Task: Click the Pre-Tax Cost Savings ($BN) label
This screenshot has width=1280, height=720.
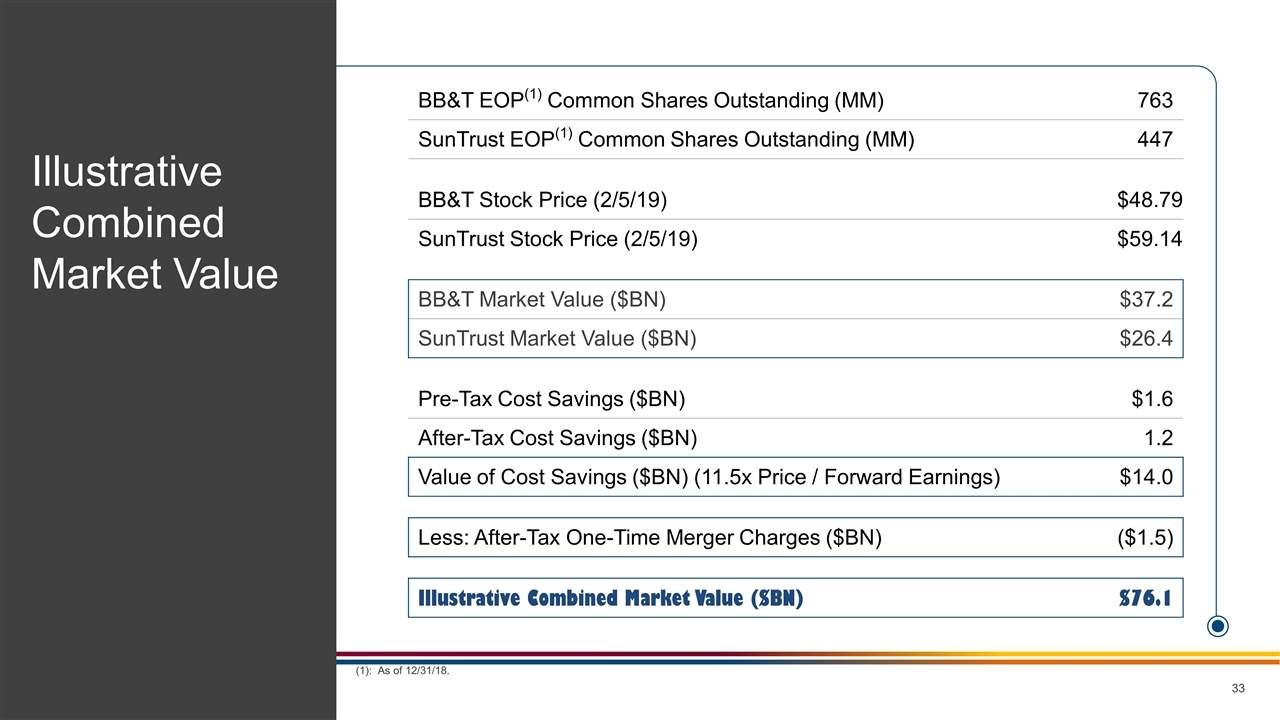Action: tap(552, 400)
